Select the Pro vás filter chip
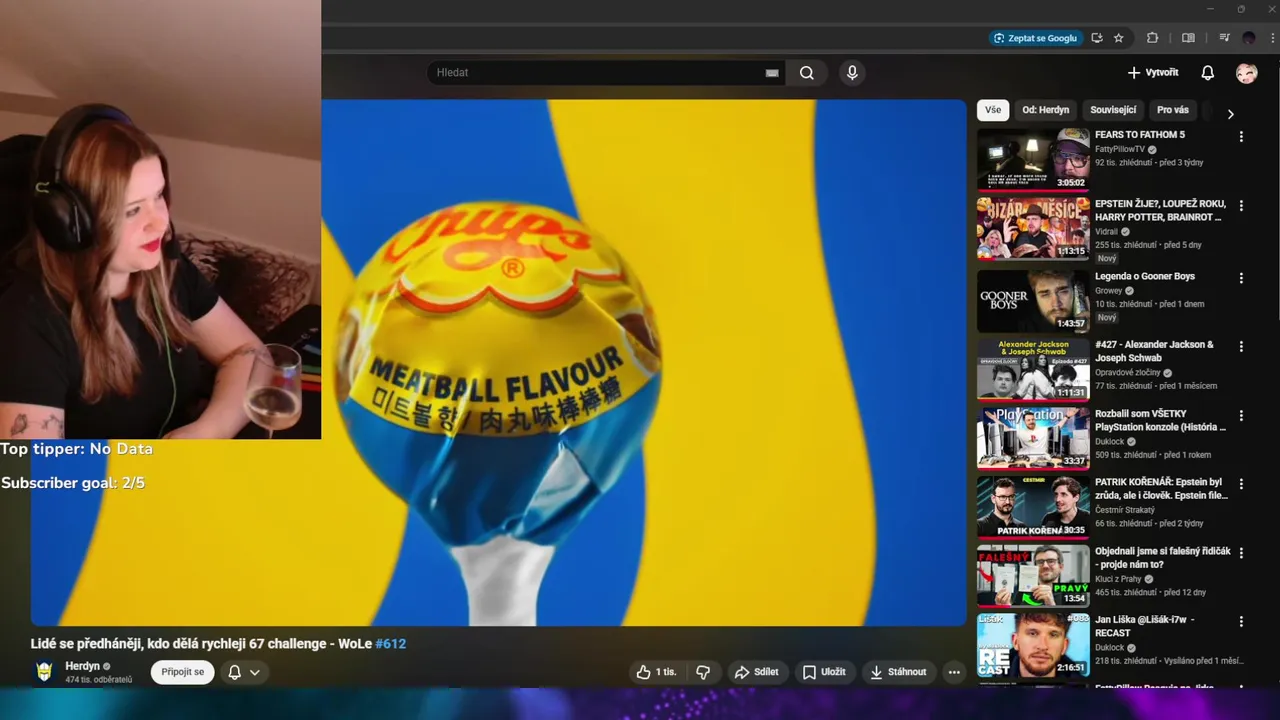This screenshot has height=720, width=1280. click(1173, 110)
